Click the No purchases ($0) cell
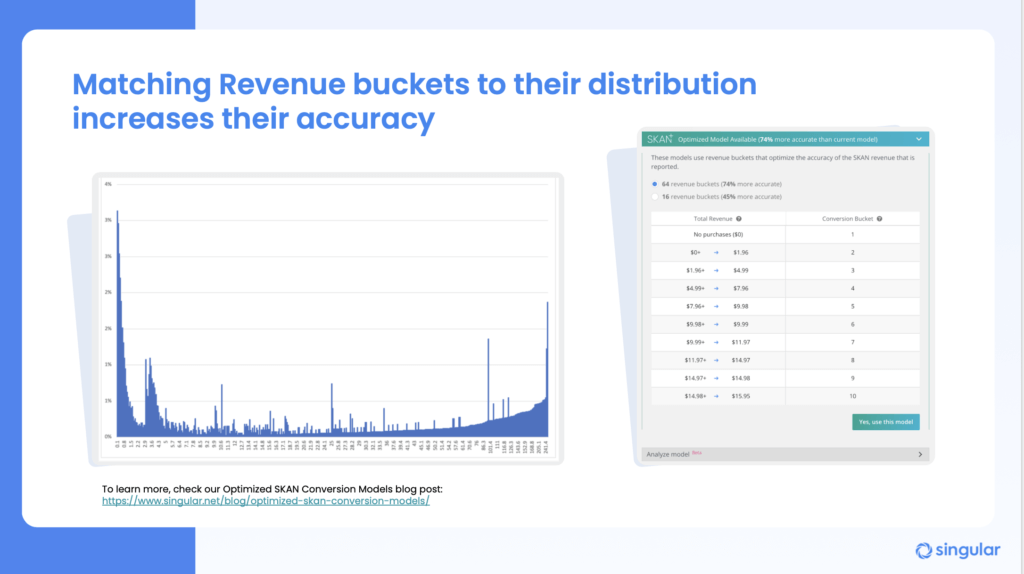This screenshot has width=1024, height=574. [718, 234]
